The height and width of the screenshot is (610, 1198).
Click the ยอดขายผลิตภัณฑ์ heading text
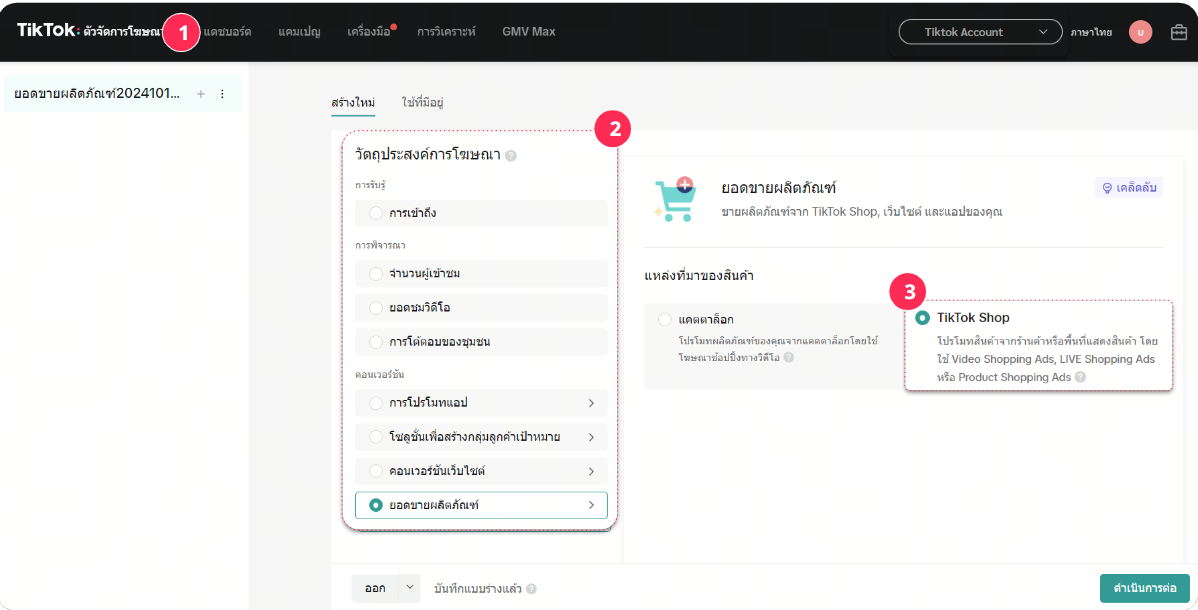click(x=779, y=188)
